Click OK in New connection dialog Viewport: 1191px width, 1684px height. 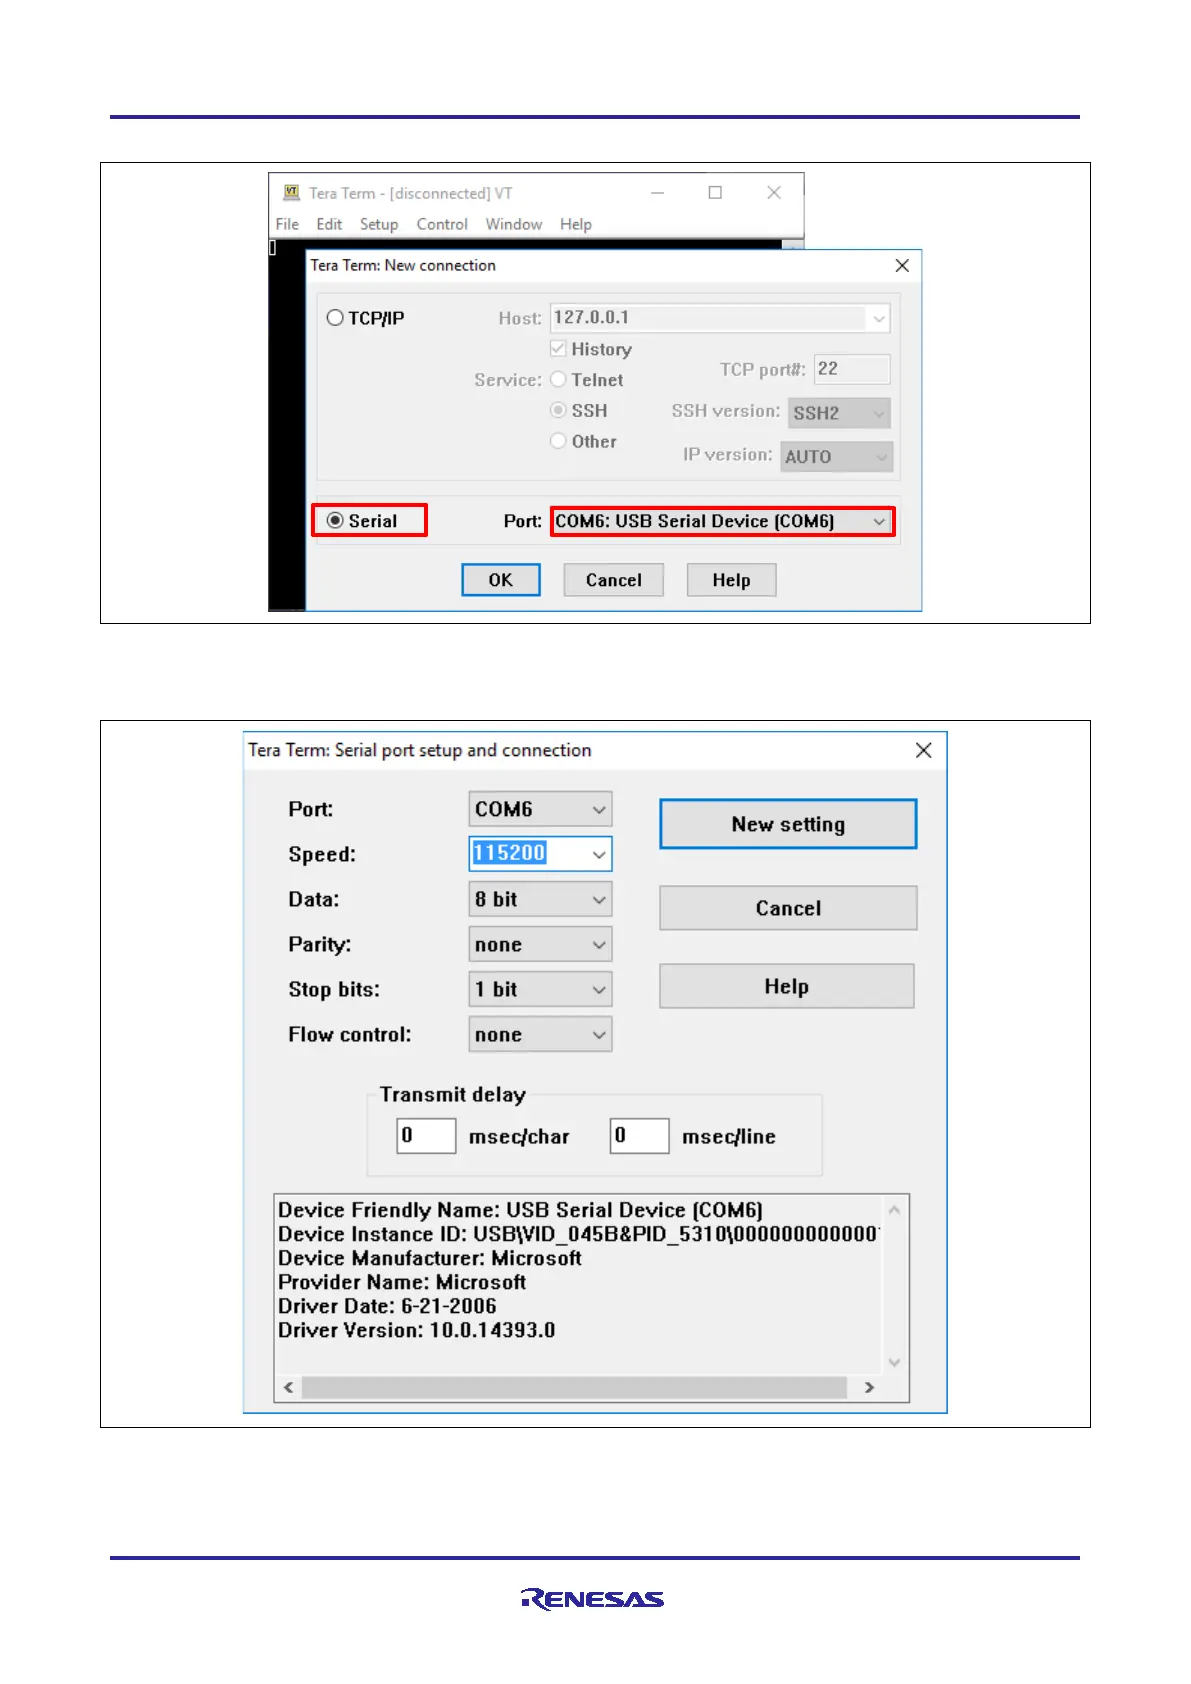[x=501, y=580]
